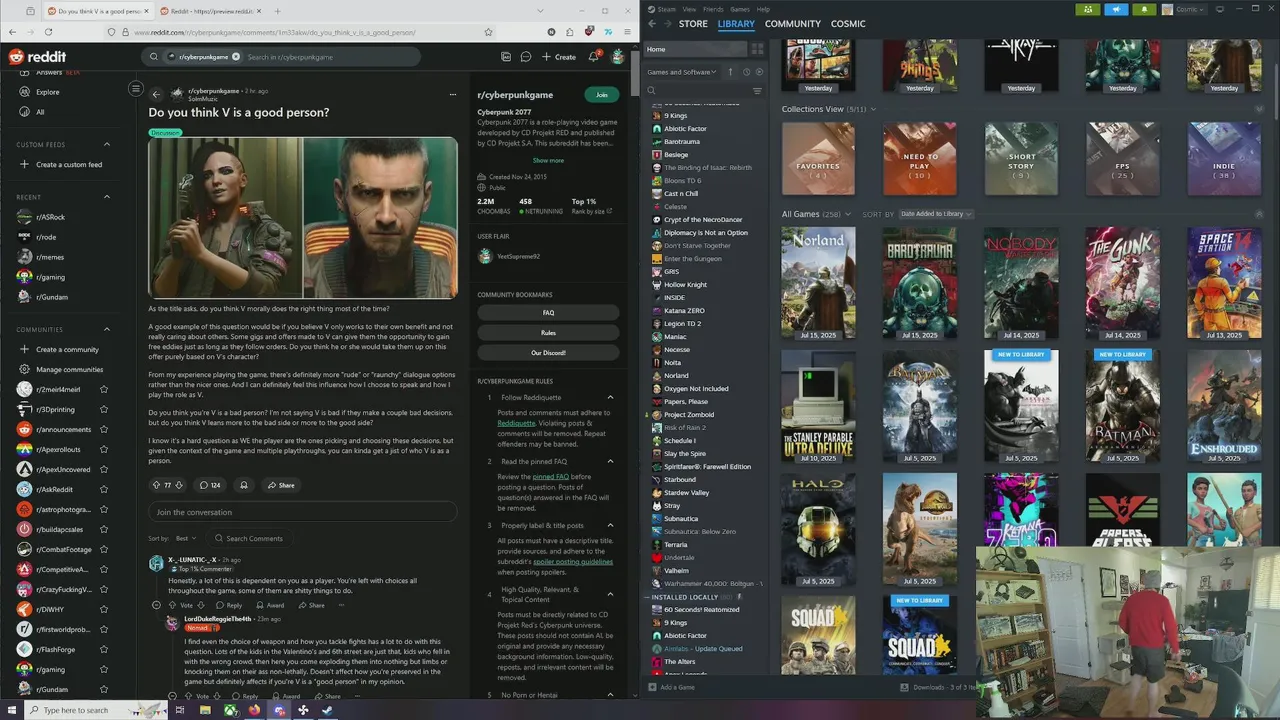Screen dimensions: 1280x720
Task: Downvote the post showing 77 points
Action: (x=179, y=485)
